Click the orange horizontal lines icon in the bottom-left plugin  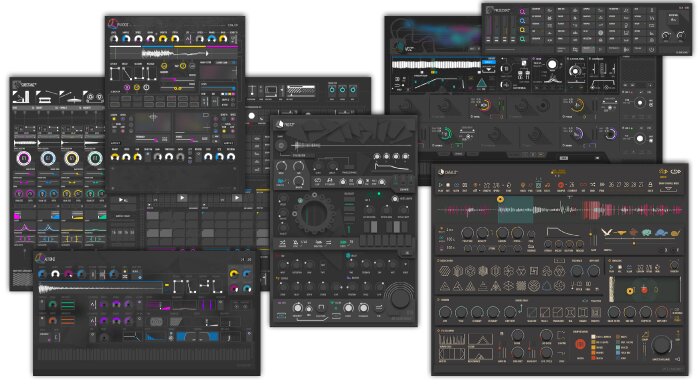[67, 320]
